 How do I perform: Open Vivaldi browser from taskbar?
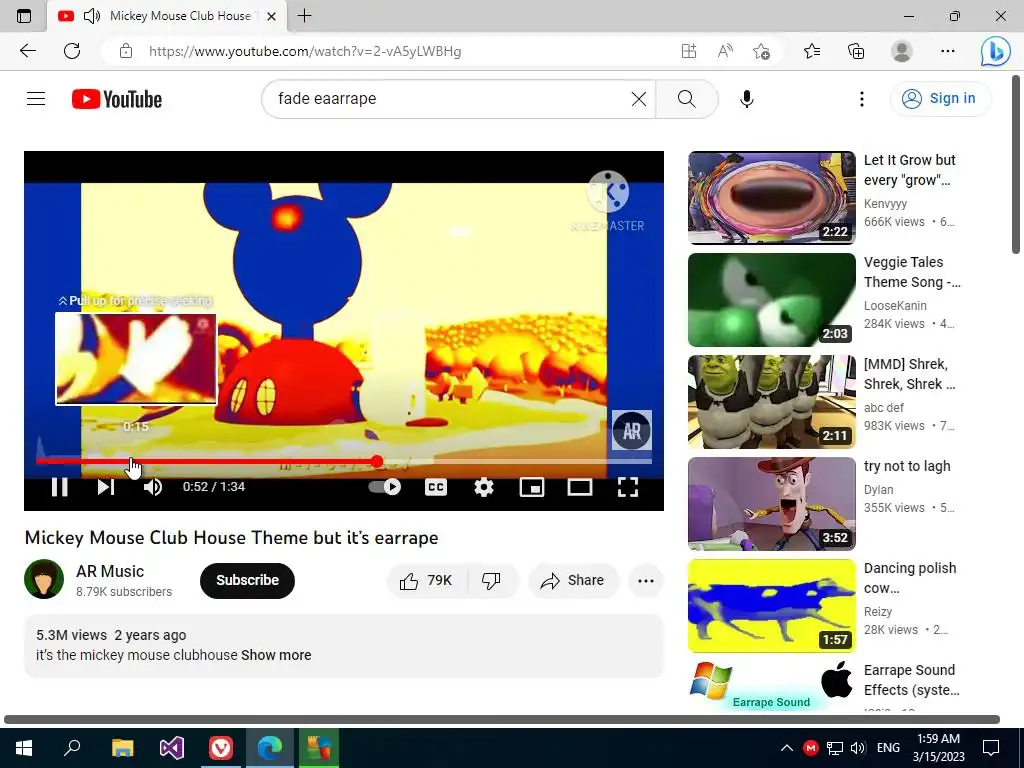coord(221,748)
